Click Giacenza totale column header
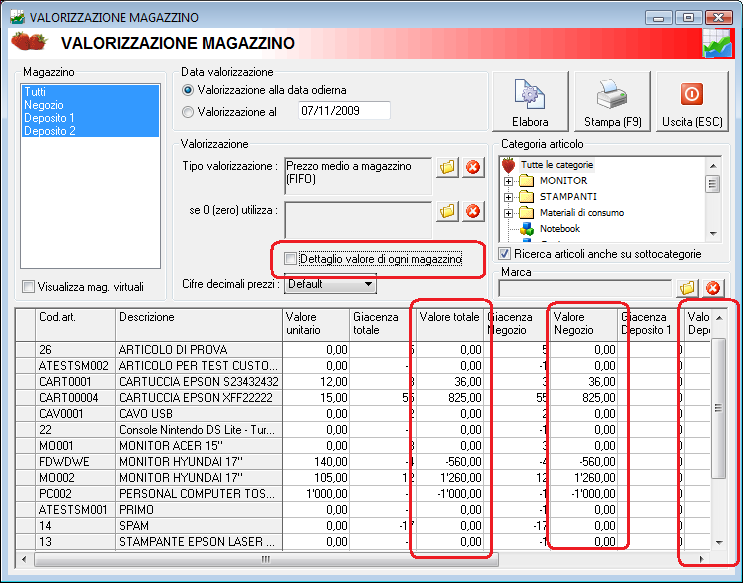The width and height of the screenshot is (743, 583). (383, 325)
